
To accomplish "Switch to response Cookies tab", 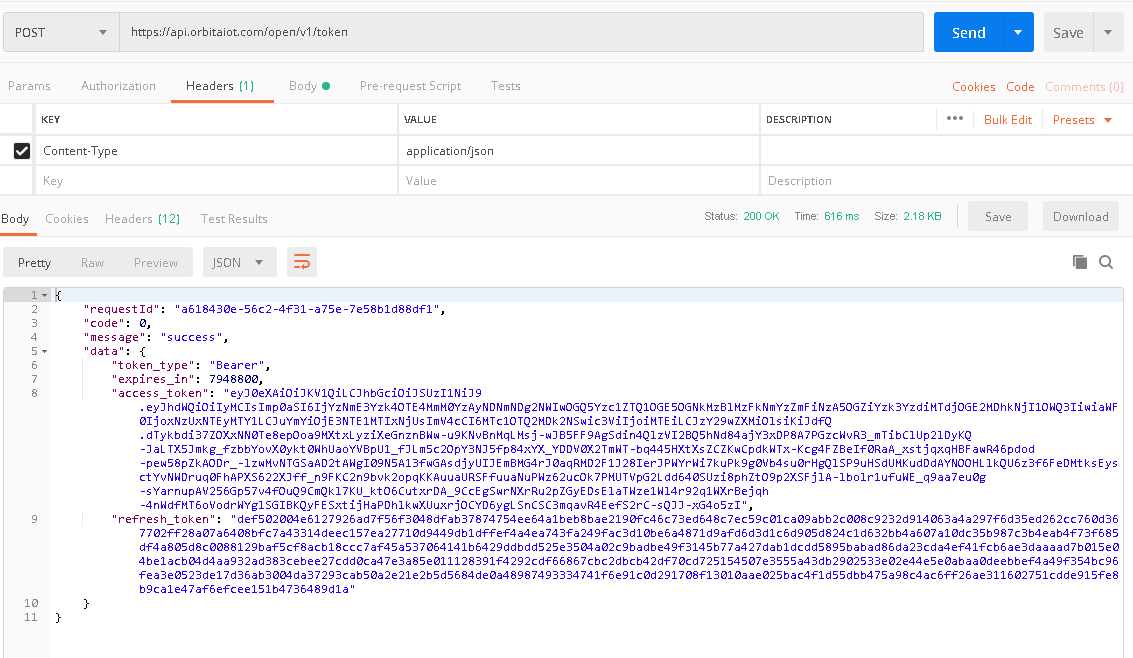I will point(67,218).
